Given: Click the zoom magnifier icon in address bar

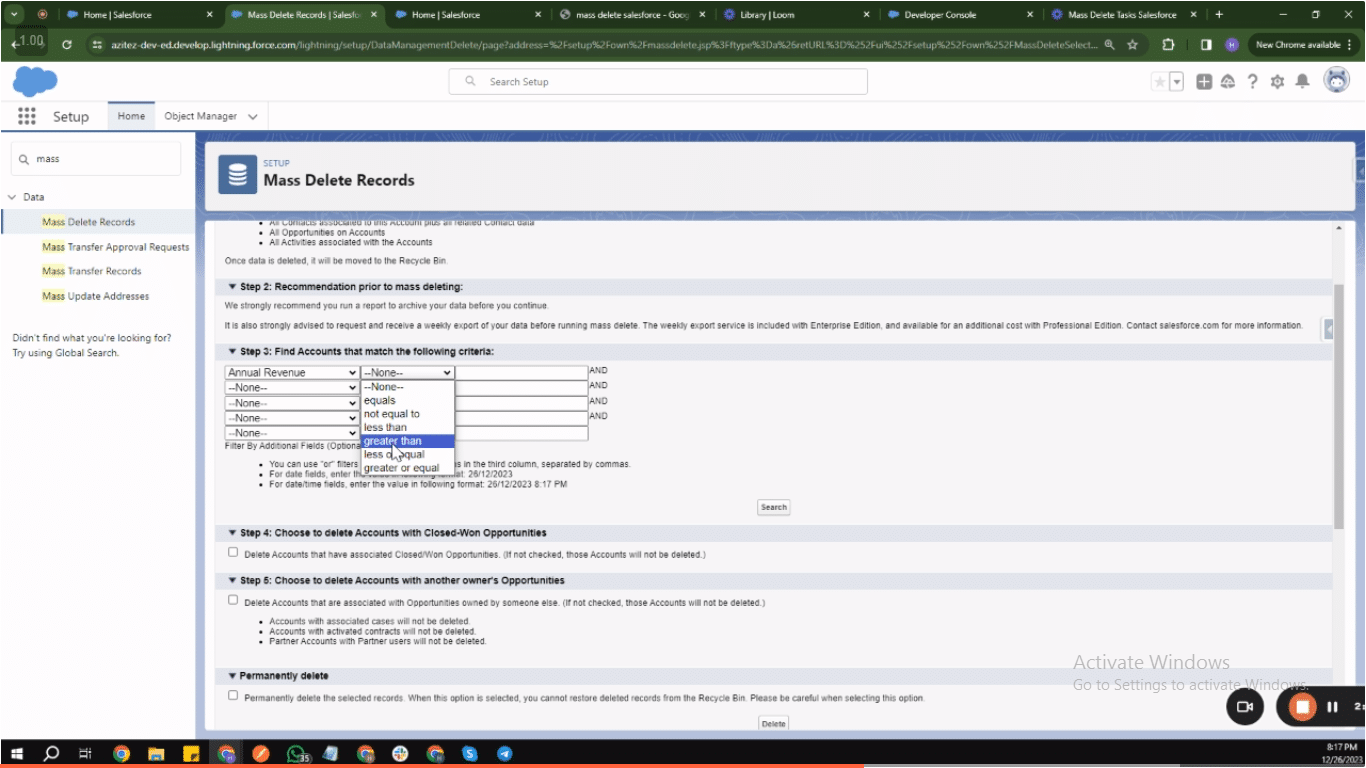Looking at the screenshot, I should [1110, 45].
